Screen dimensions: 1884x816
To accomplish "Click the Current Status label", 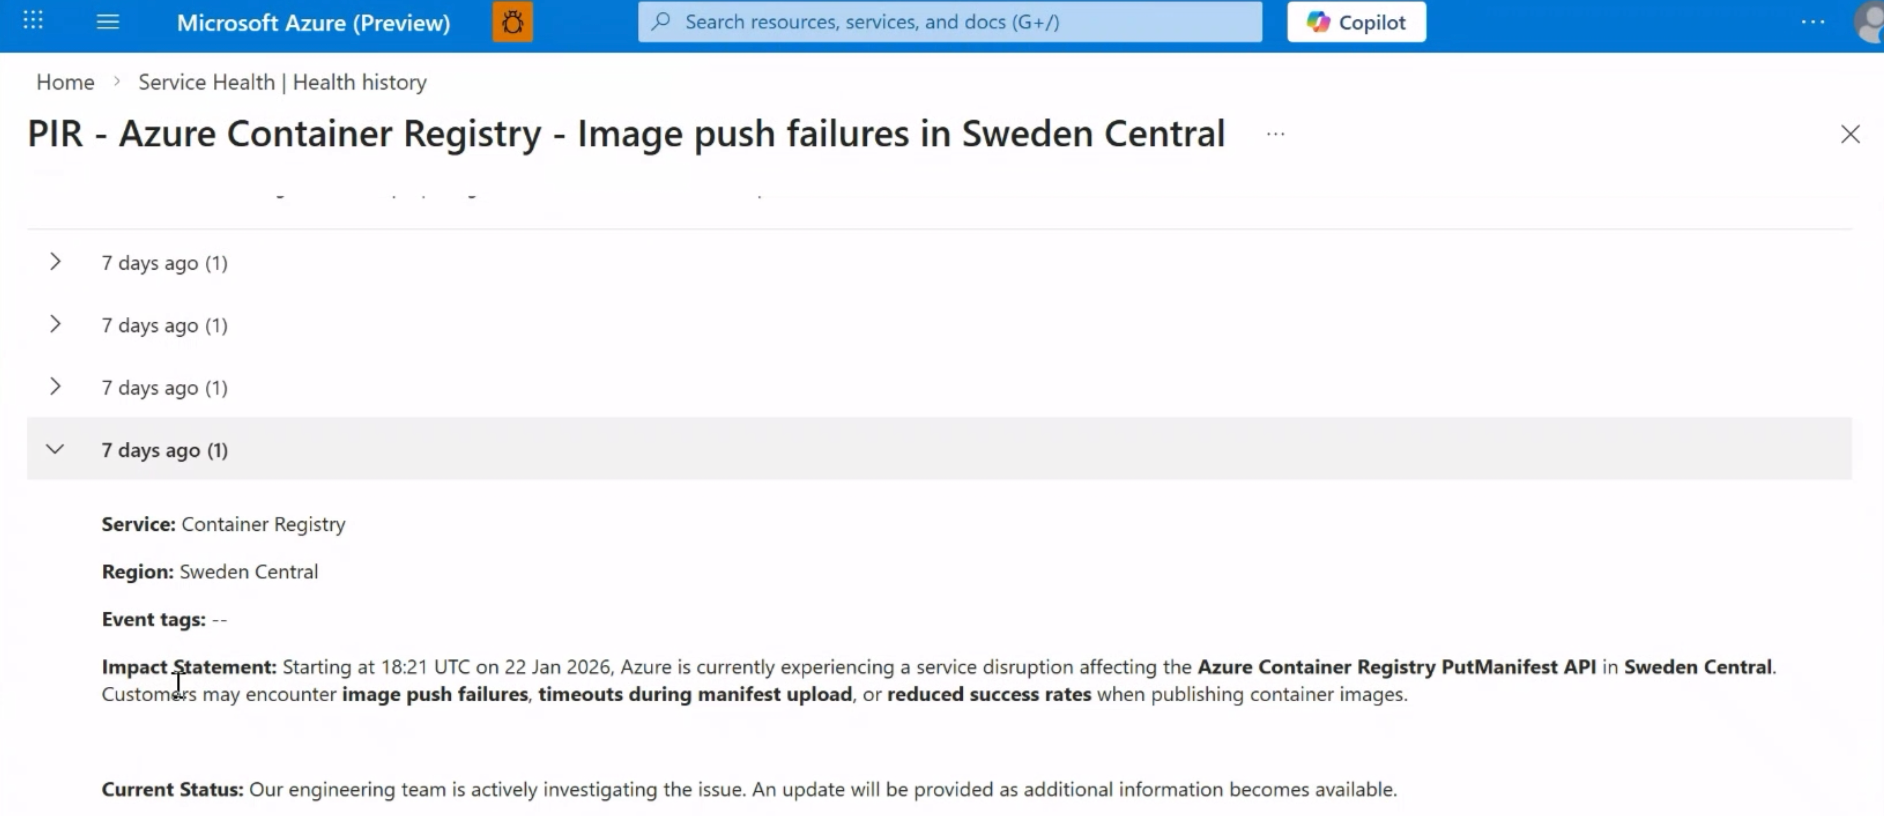I will [x=172, y=789].
